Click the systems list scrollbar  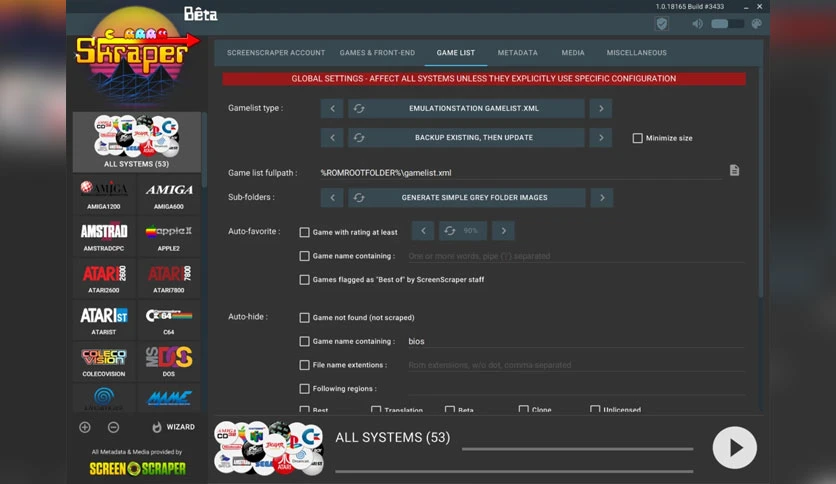coord(204,149)
